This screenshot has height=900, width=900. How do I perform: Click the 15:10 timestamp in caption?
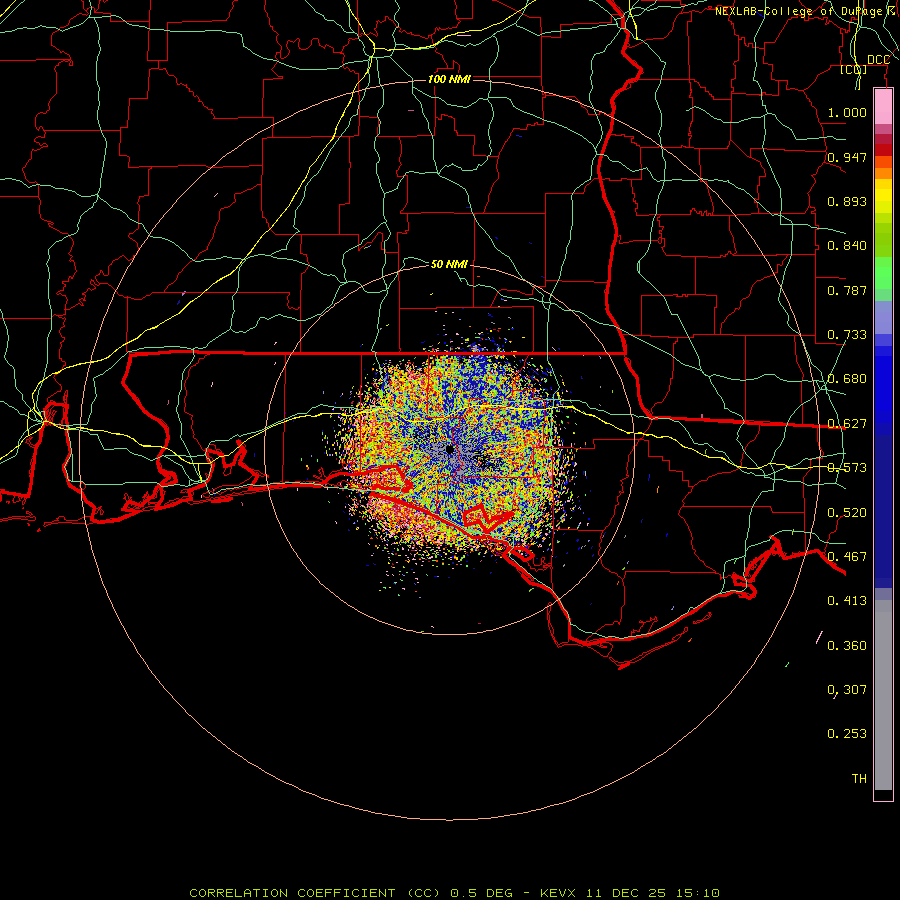(697, 893)
